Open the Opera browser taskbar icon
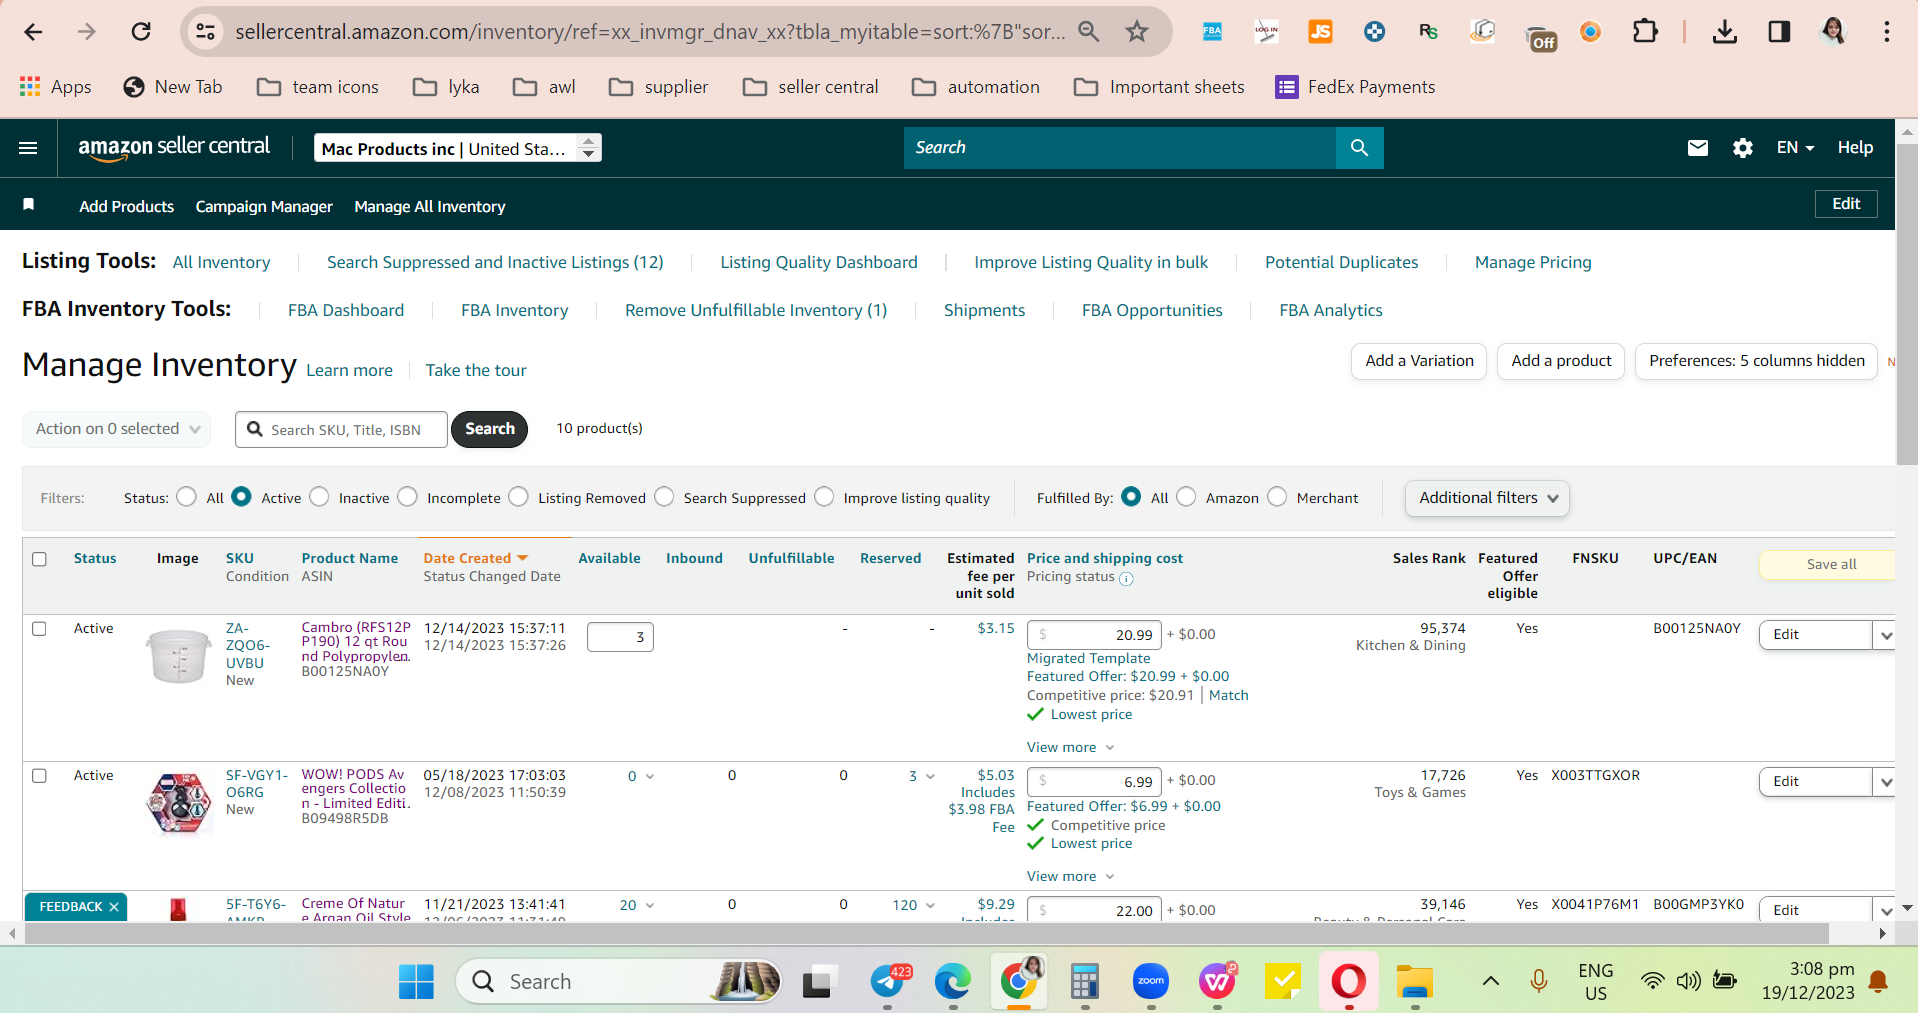 pyautogui.click(x=1348, y=981)
